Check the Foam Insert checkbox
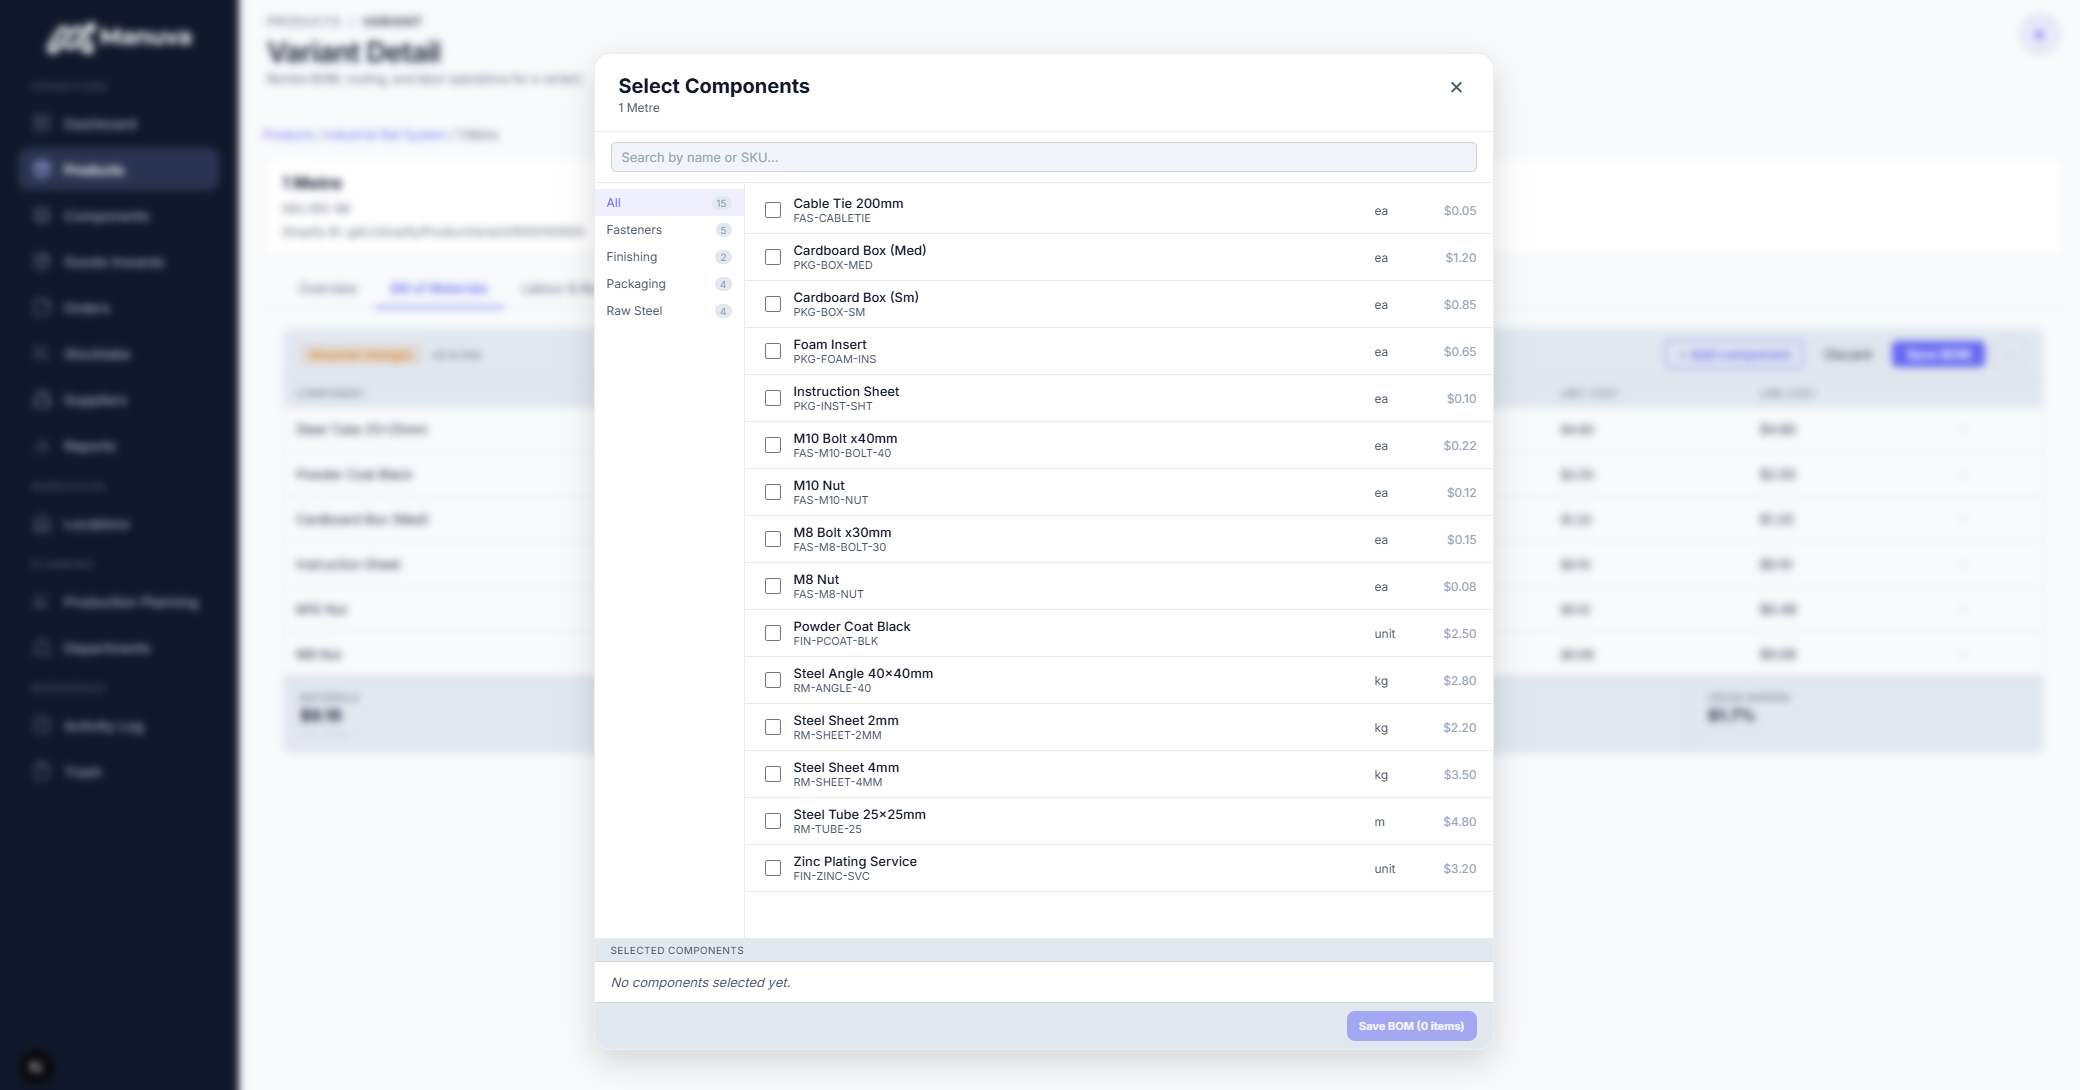The image size is (2080, 1090). (773, 351)
